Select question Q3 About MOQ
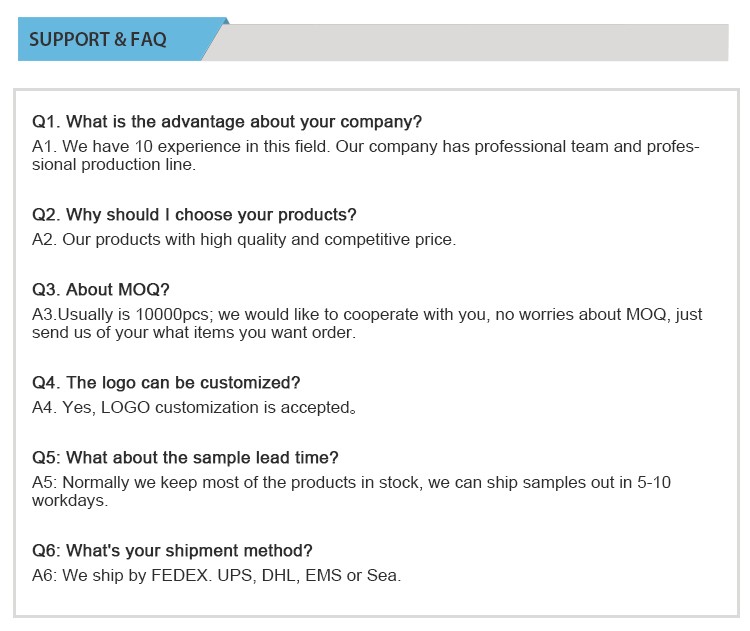The image size is (750, 631). coord(101,290)
